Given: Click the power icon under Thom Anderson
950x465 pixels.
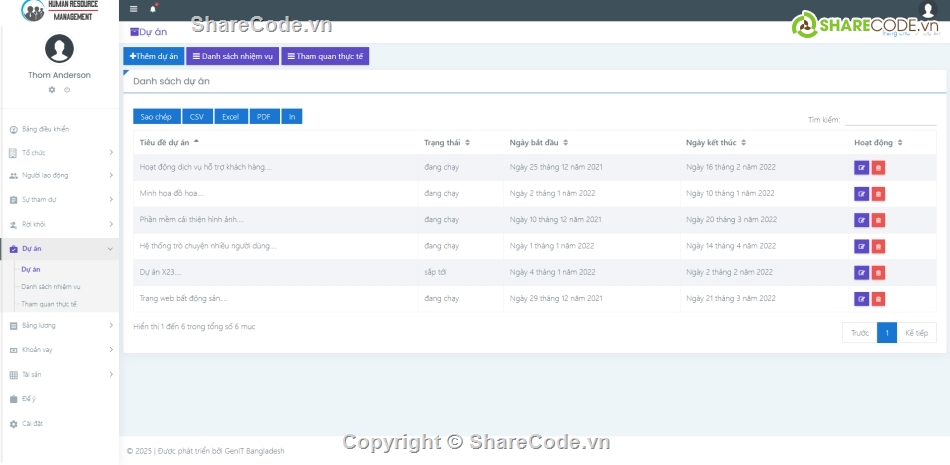Looking at the screenshot, I should click(x=67, y=90).
